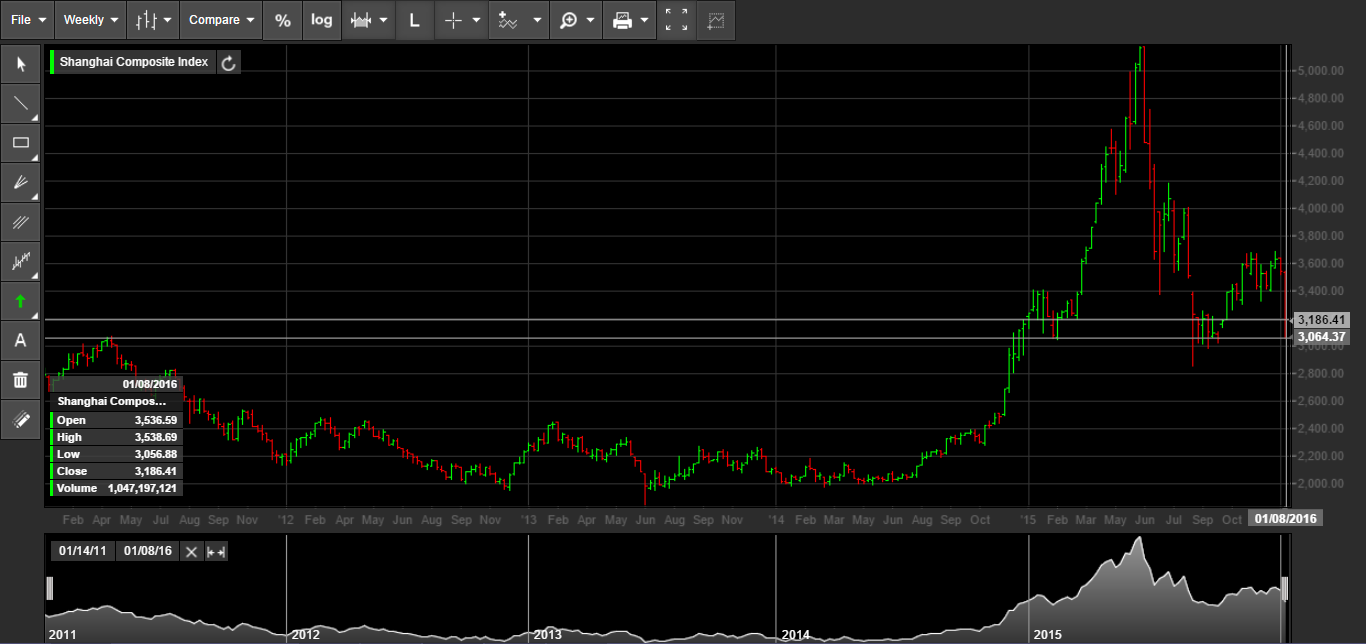Select the eraser tool in sidebar
The height and width of the screenshot is (644, 1366).
click(x=20, y=420)
